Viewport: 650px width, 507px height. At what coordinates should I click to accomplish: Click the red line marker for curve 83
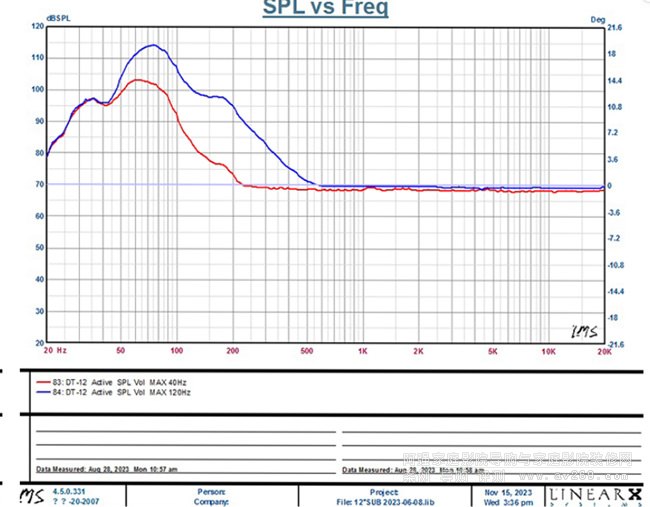(43, 382)
